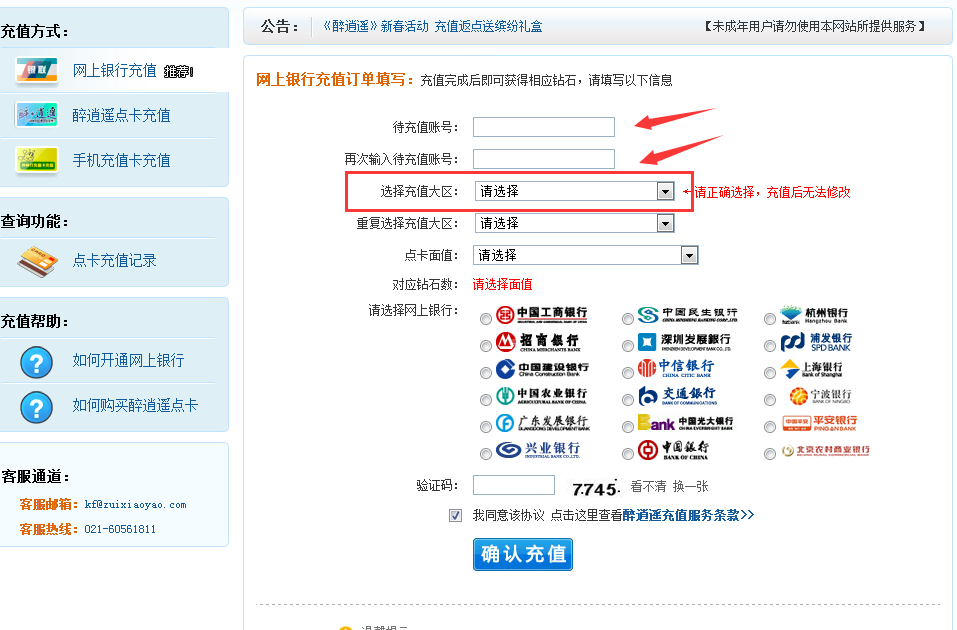957x630 pixels.
Task: Open the 醉逍遥充值服务条款 link
Action: 688,515
